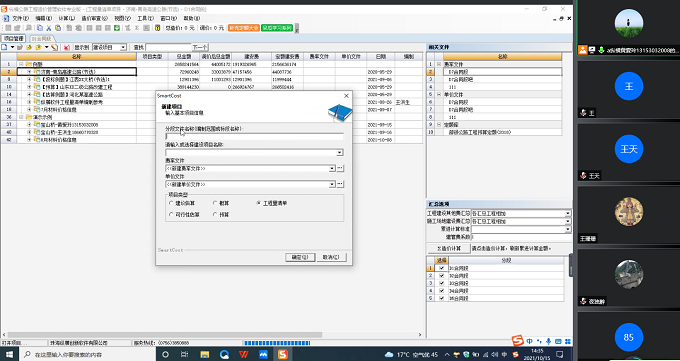Open the 编辑 menu
This screenshot has width=680, height=361.
[x=43, y=19]
